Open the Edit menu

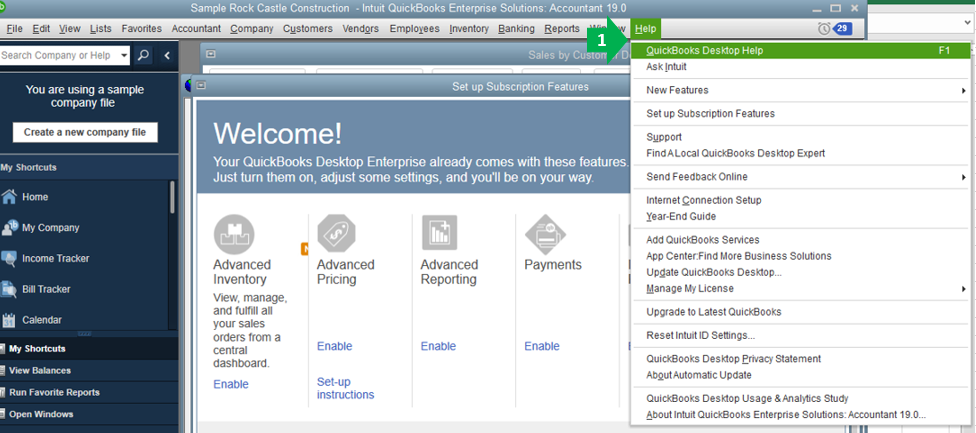click(42, 29)
